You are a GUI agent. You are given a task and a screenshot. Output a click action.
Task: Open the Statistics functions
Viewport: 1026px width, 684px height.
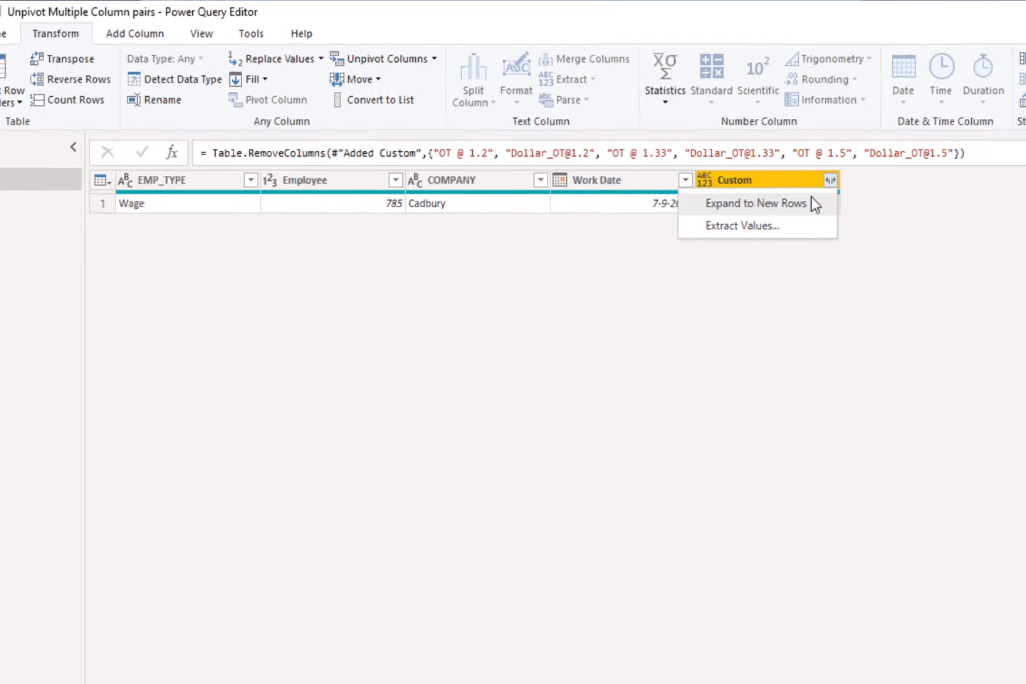tap(665, 79)
